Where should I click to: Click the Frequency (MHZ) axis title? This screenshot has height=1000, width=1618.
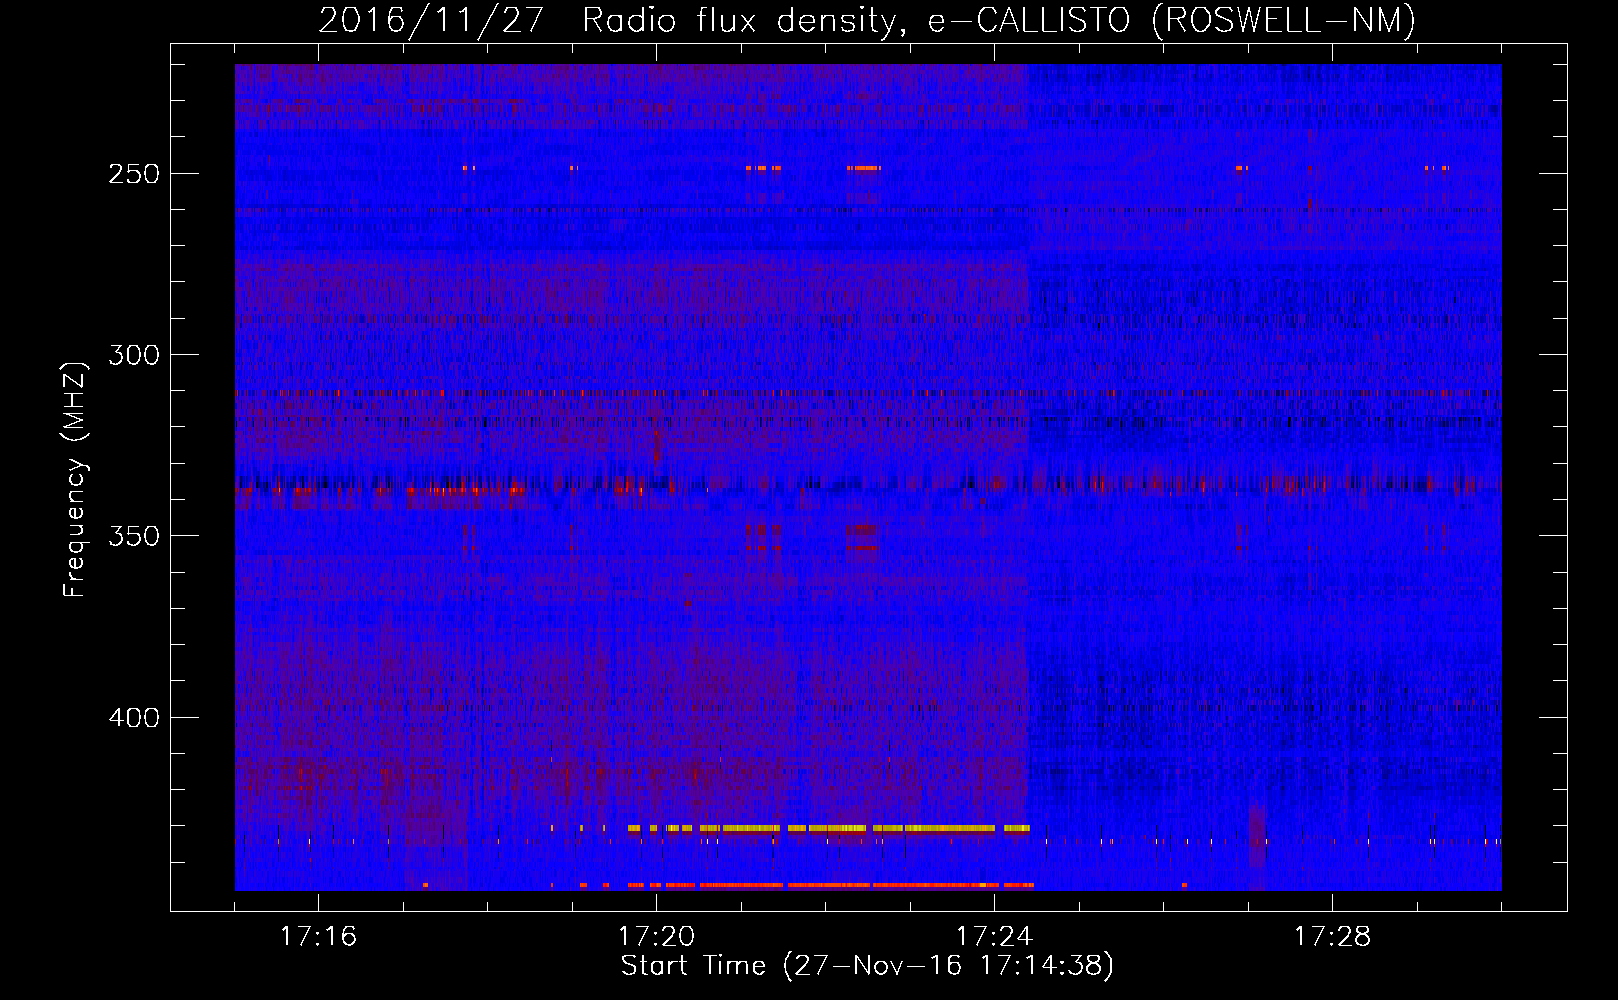pos(75,479)
